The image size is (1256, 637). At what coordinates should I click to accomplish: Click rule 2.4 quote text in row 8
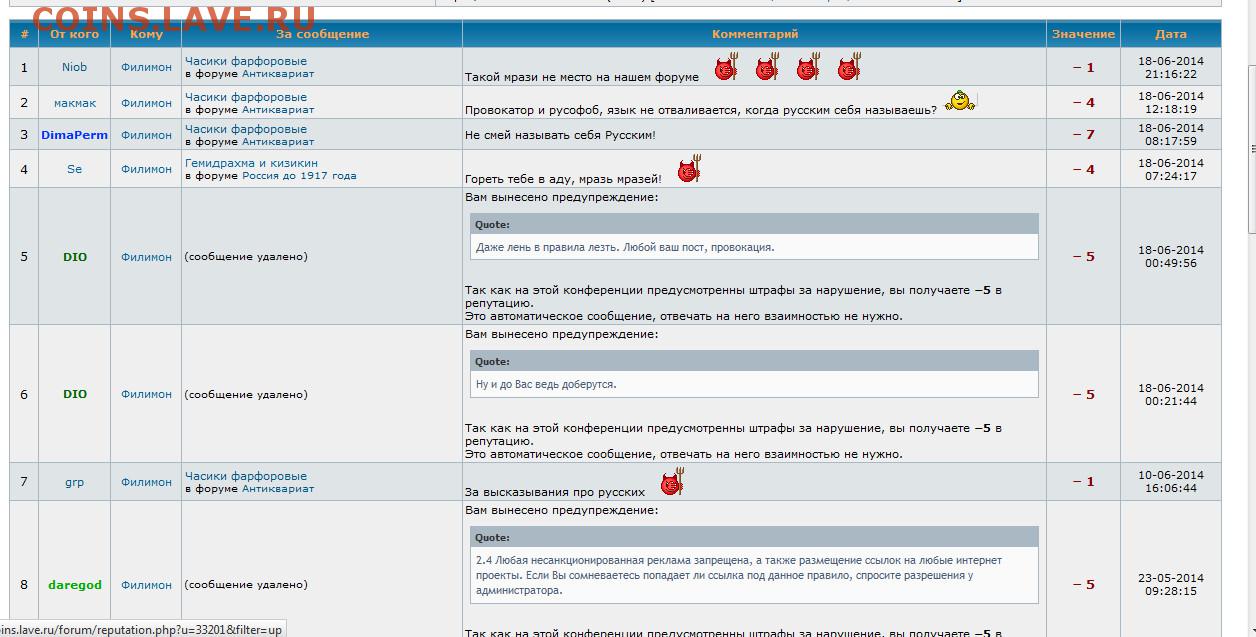click(x=739, y=575)
